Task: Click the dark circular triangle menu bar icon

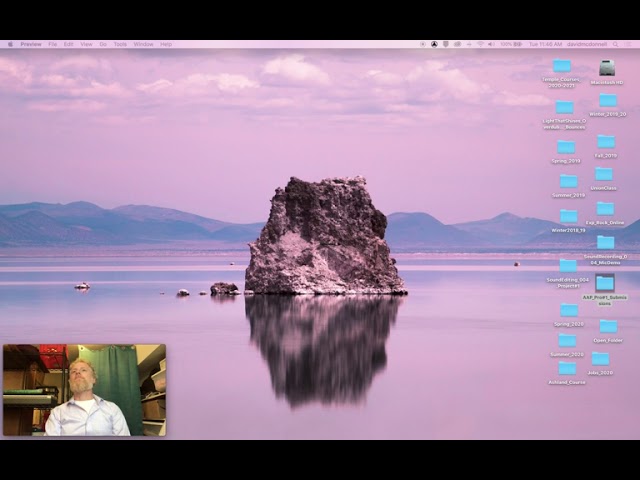Action: point(434,44)
